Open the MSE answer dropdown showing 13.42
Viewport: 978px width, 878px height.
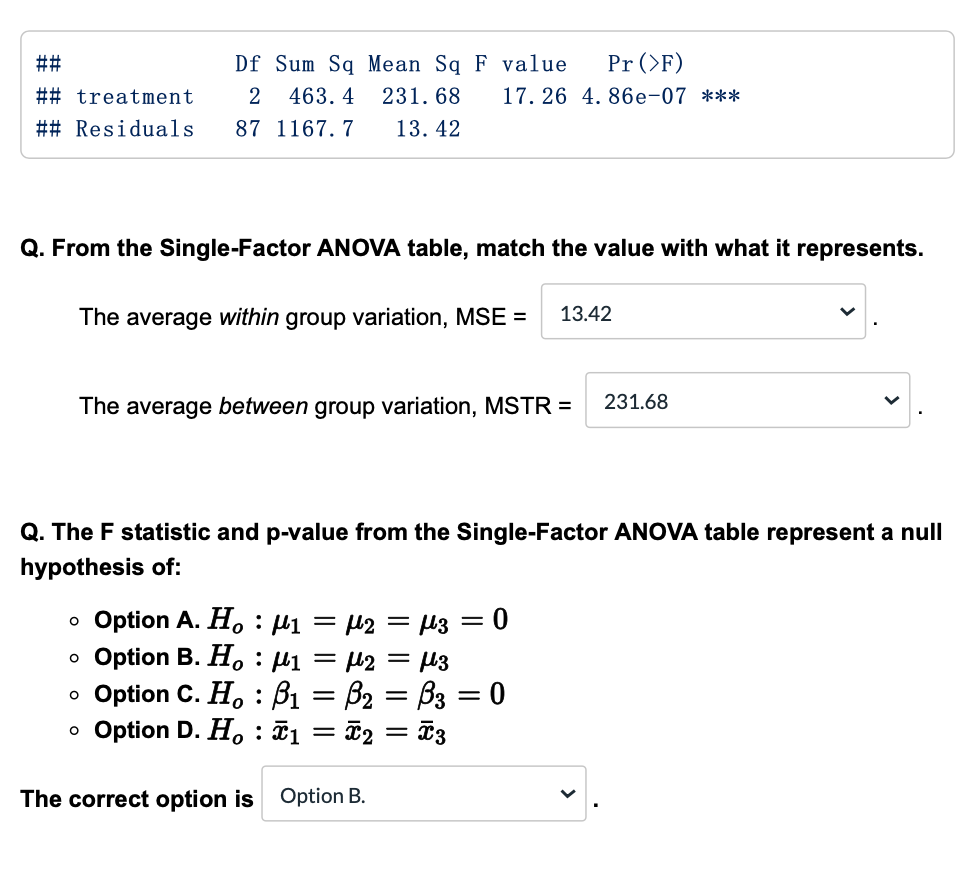[x=703, y=313]
